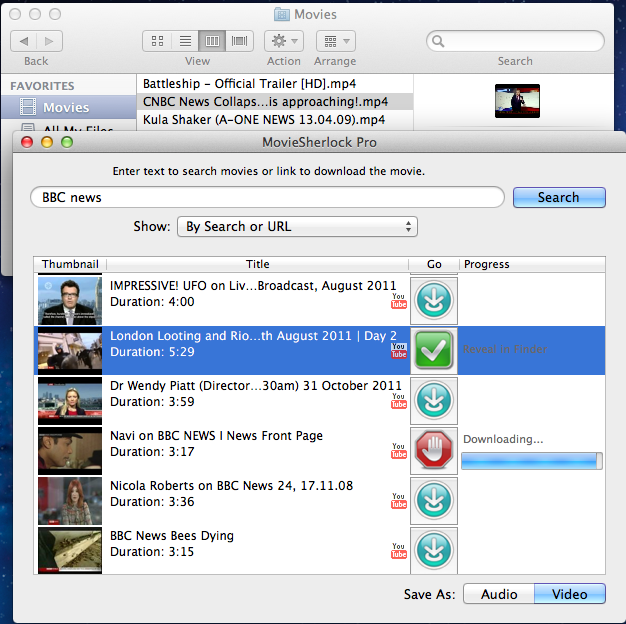Image resolution: width=626 pixels, height=624 pixels.
Task: Switch Finder to icon view
Action: pyautogui.click(x=157, y=41)
